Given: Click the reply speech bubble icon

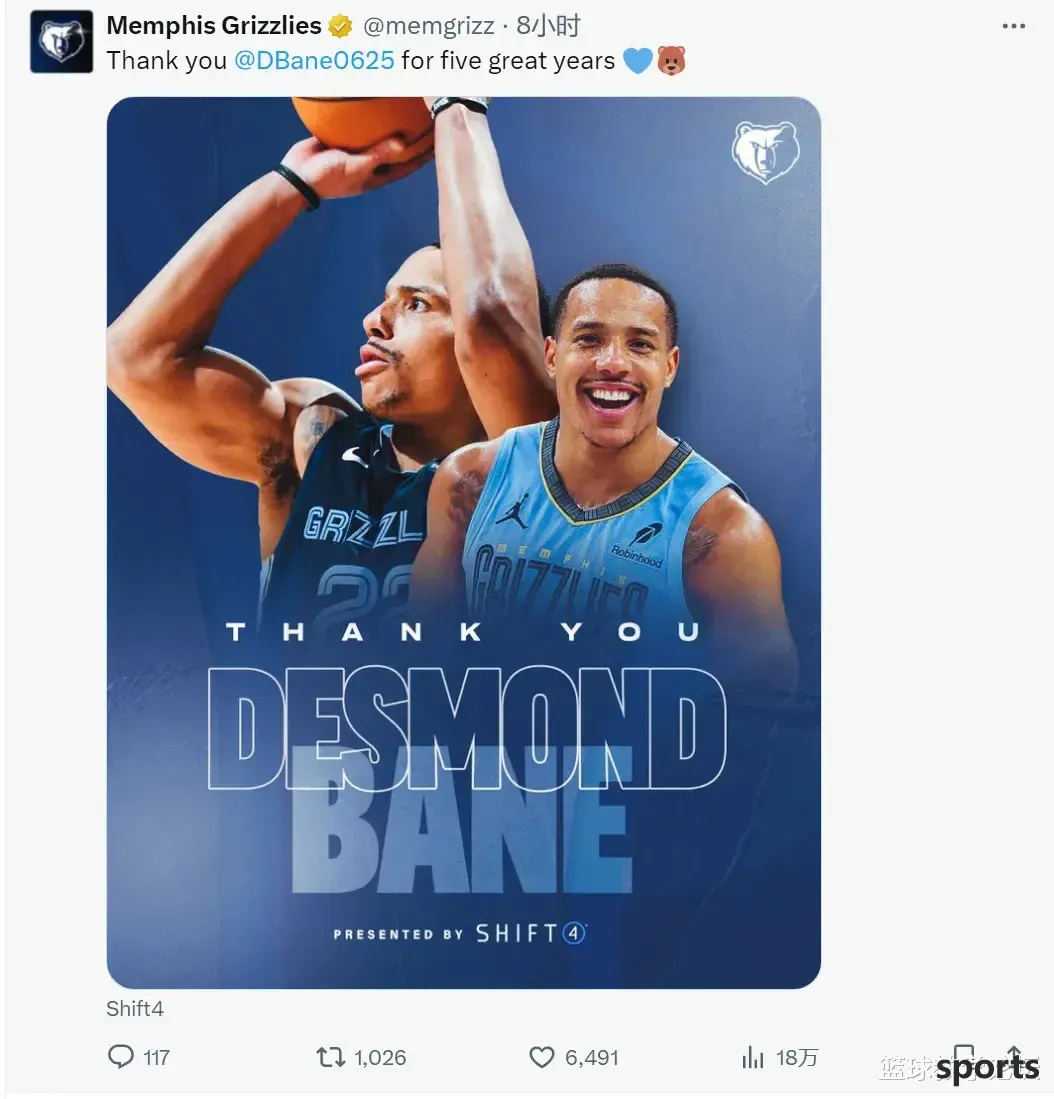Looking at the screenshot, I should (x=121, y=1056).
